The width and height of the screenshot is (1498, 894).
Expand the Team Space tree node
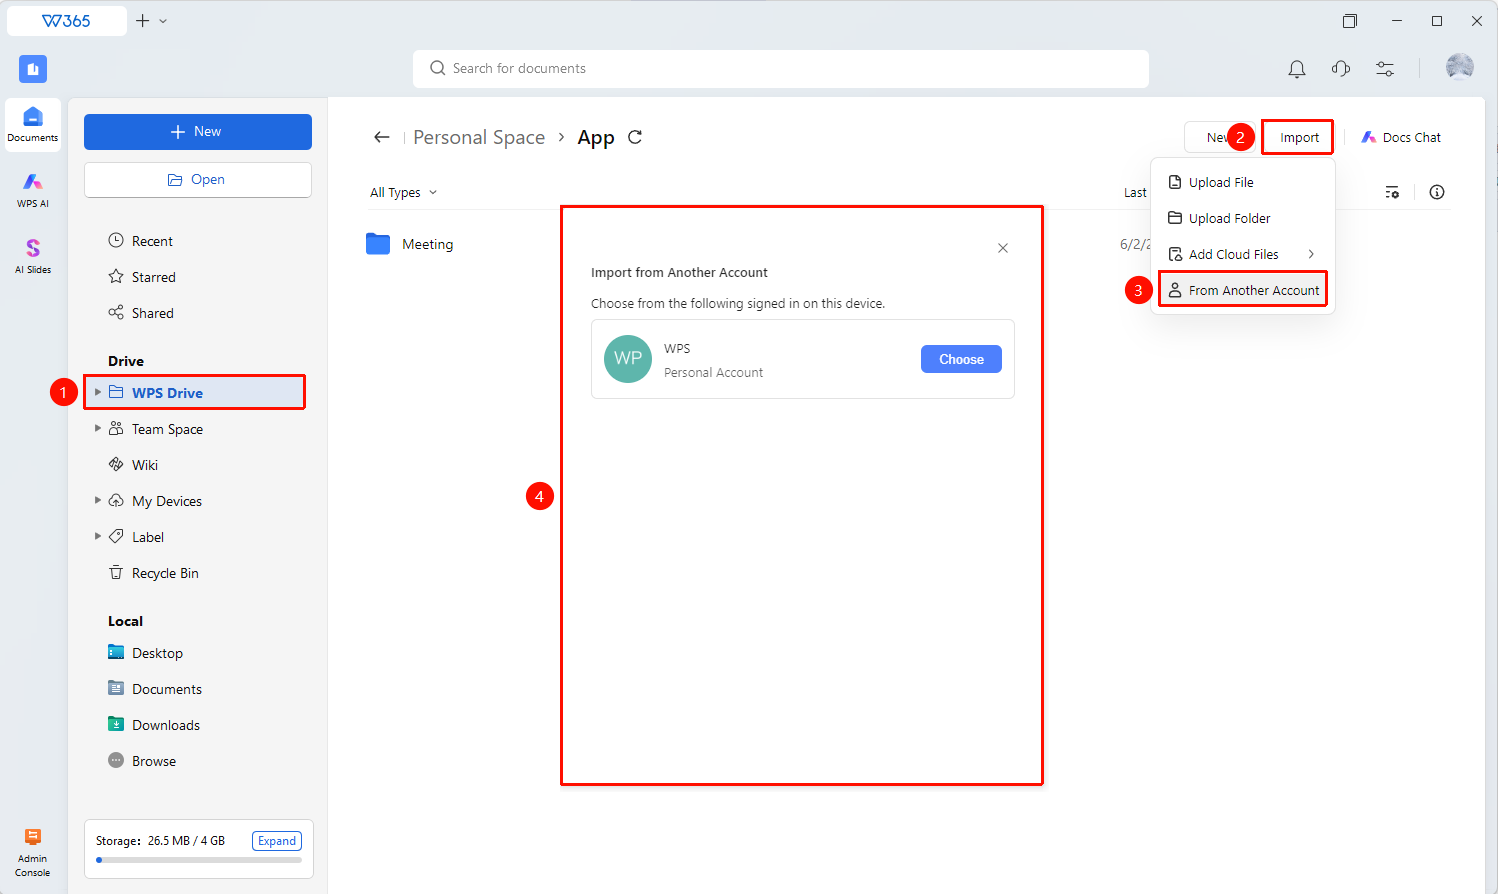click(98, 428)
